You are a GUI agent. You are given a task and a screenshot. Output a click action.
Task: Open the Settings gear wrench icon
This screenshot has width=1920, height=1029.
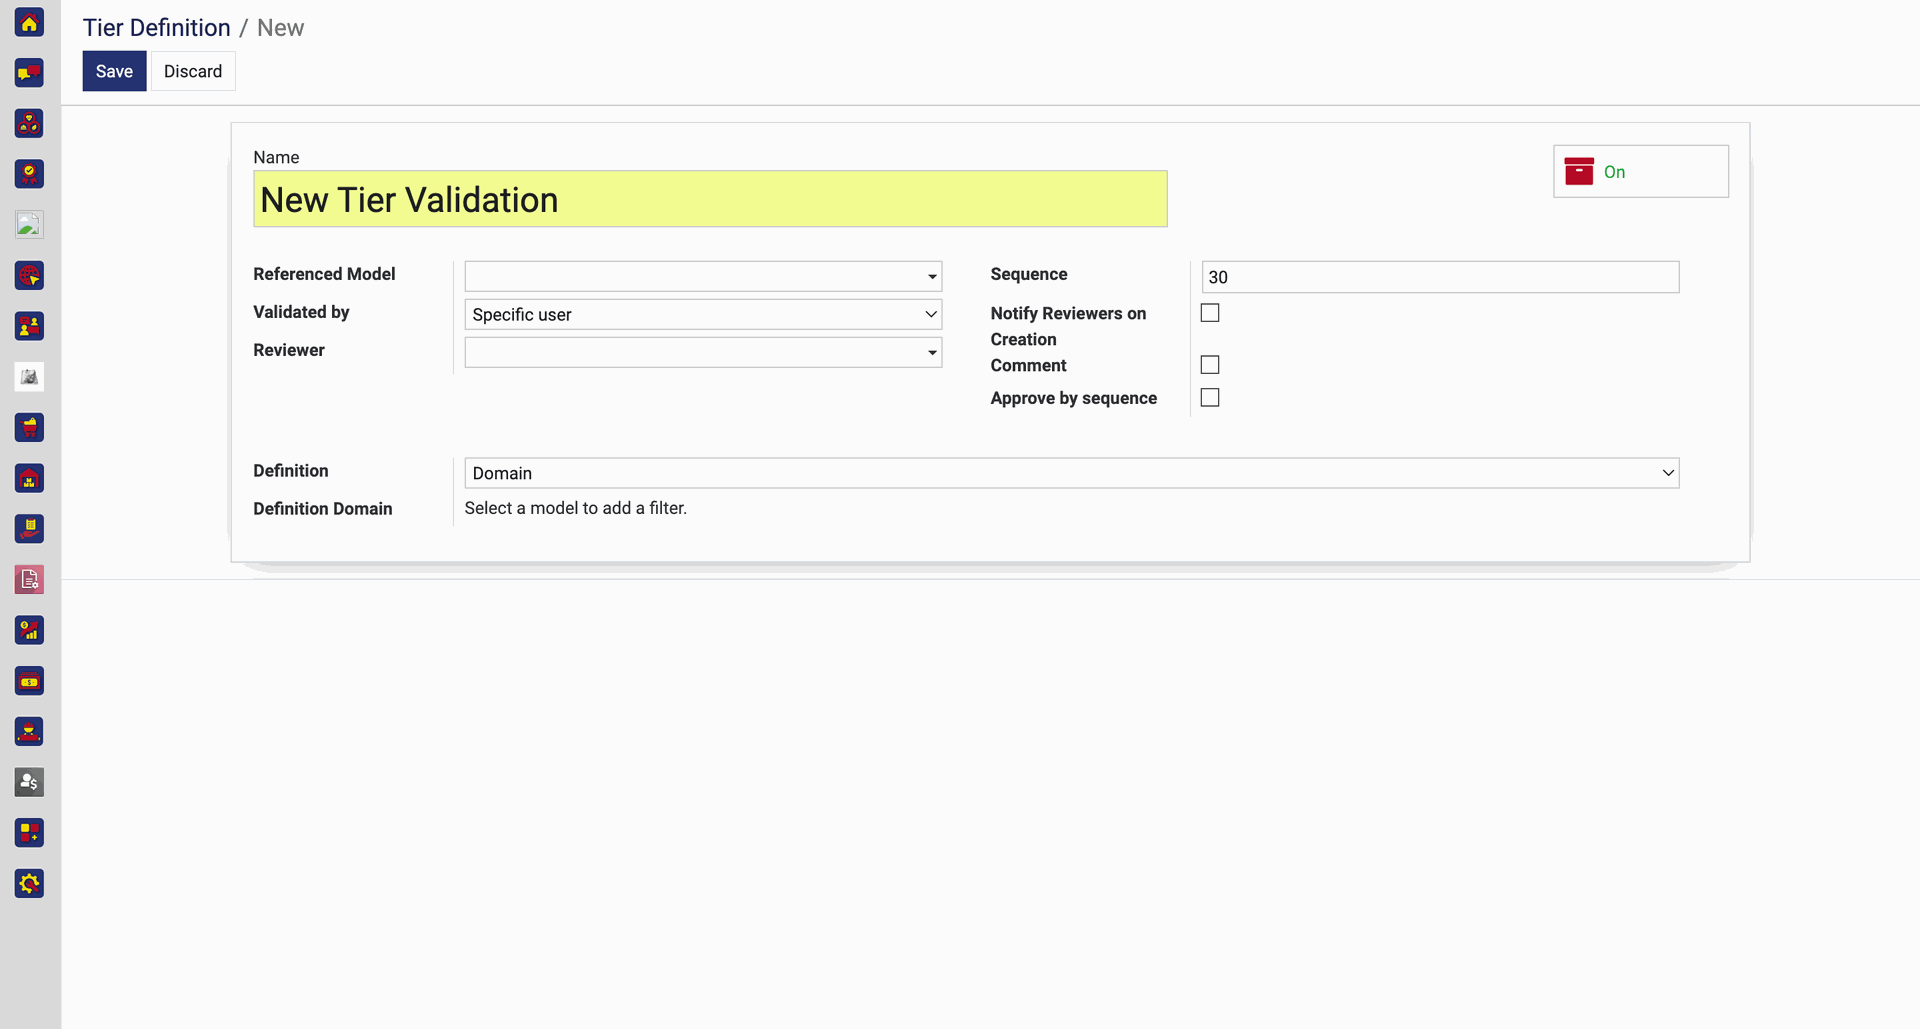point(29,884)
